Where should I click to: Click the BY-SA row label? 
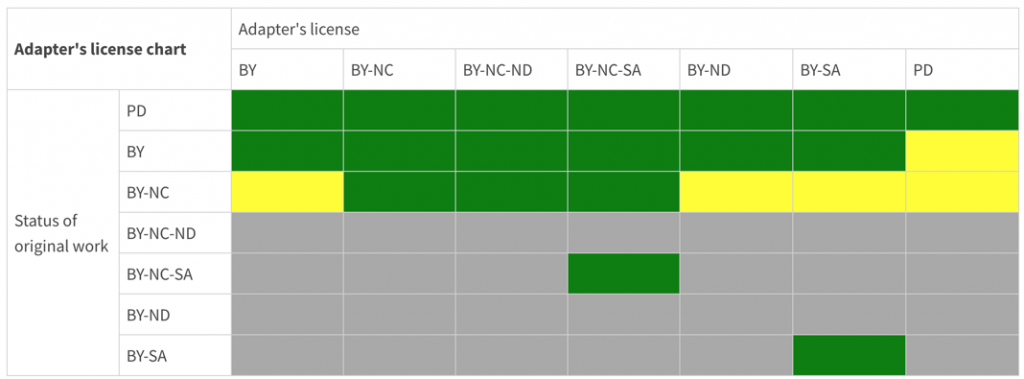point(175,355)
